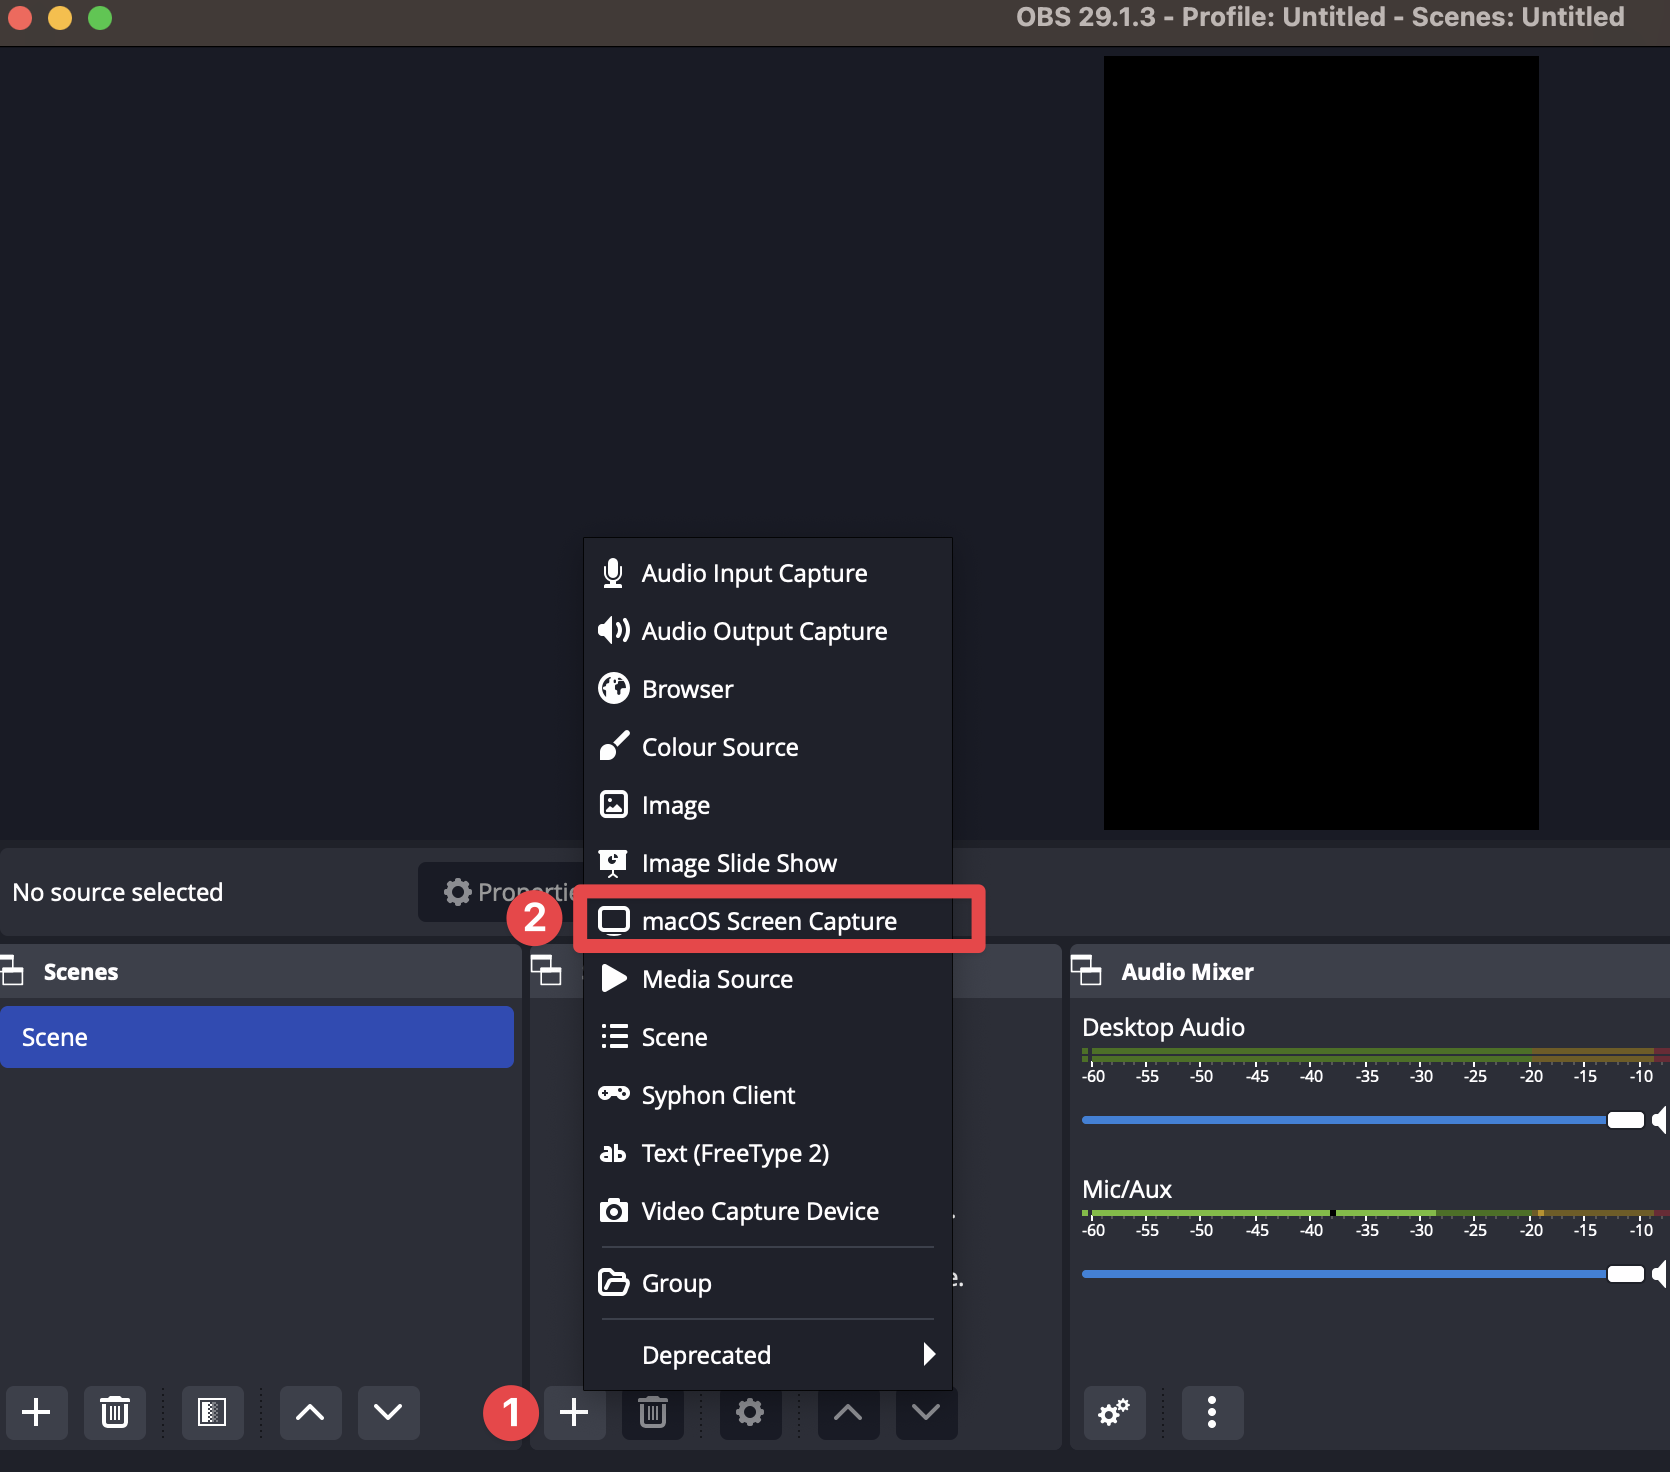This screenshot has width=1670, height=1472.
Task: Open source properties gear in Sources toolbar
Action: (750, 1412)
